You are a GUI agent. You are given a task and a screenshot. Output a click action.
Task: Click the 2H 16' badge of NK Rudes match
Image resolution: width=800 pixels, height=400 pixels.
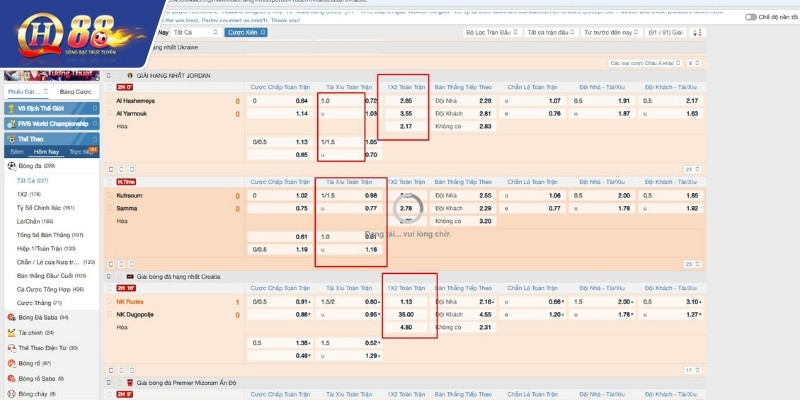[x=126, y=288]
